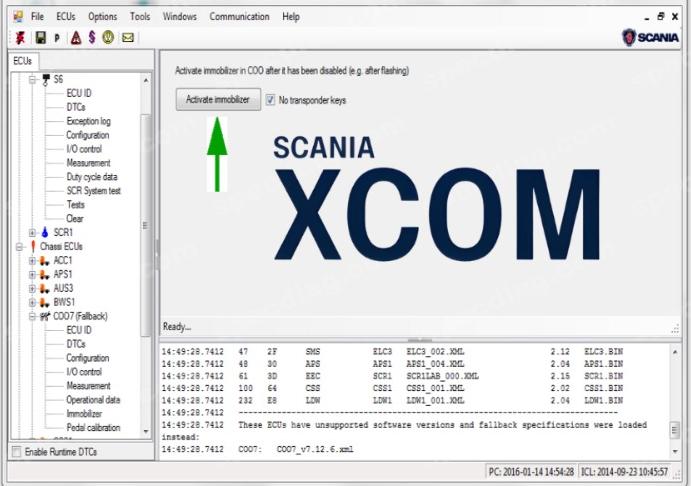The width and height of the screenshot is (691, 486).
Task: Click the red warning triangle toolbar icon
Action: 75,37
